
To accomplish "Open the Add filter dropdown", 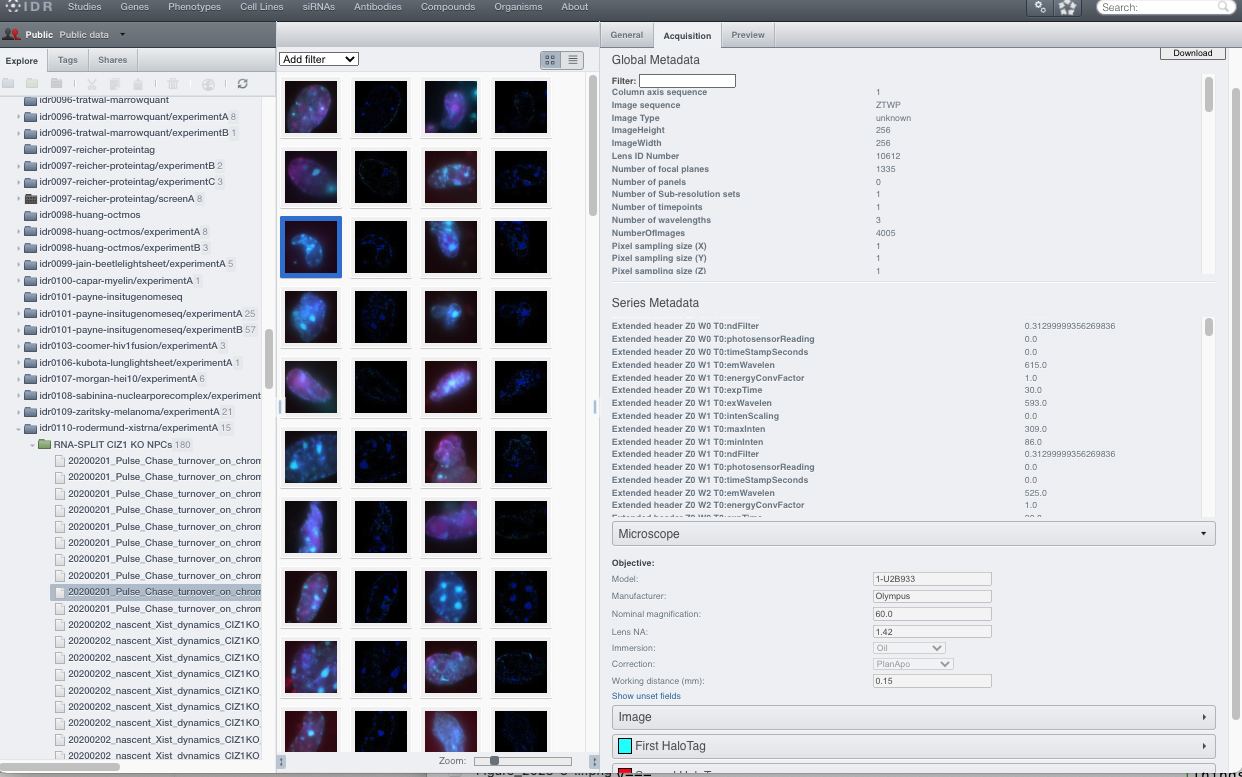I will tap(318, 60).
